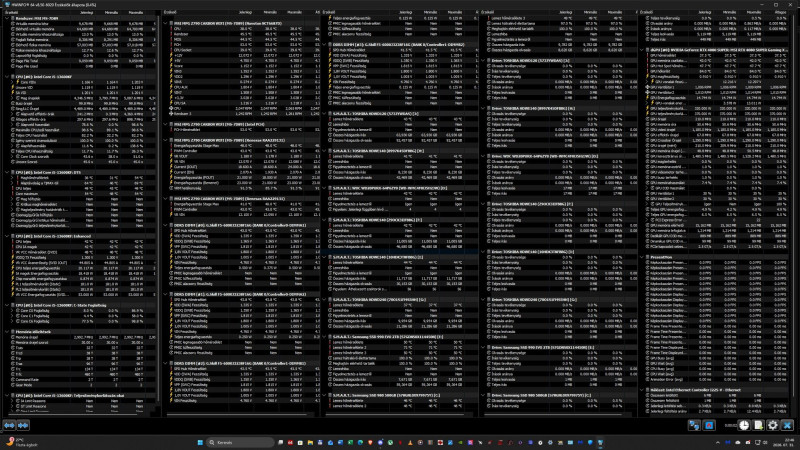Click the expand-columns left-right arrows icon

point(9,425)
